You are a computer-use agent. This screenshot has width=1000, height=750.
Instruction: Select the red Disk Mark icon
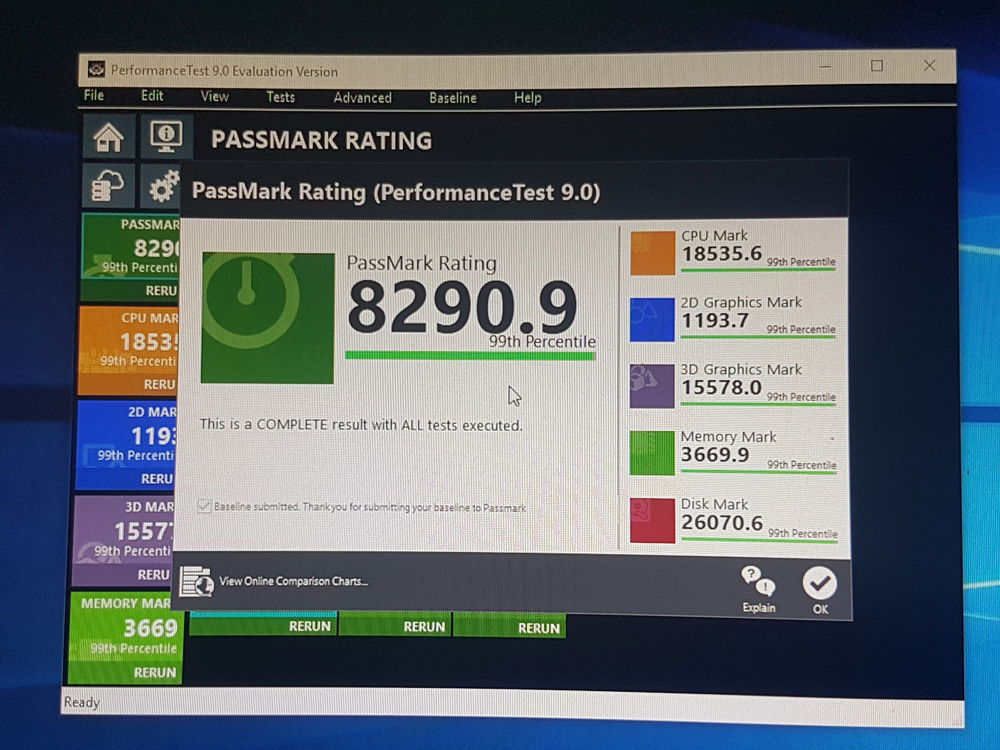coord(652,520)
